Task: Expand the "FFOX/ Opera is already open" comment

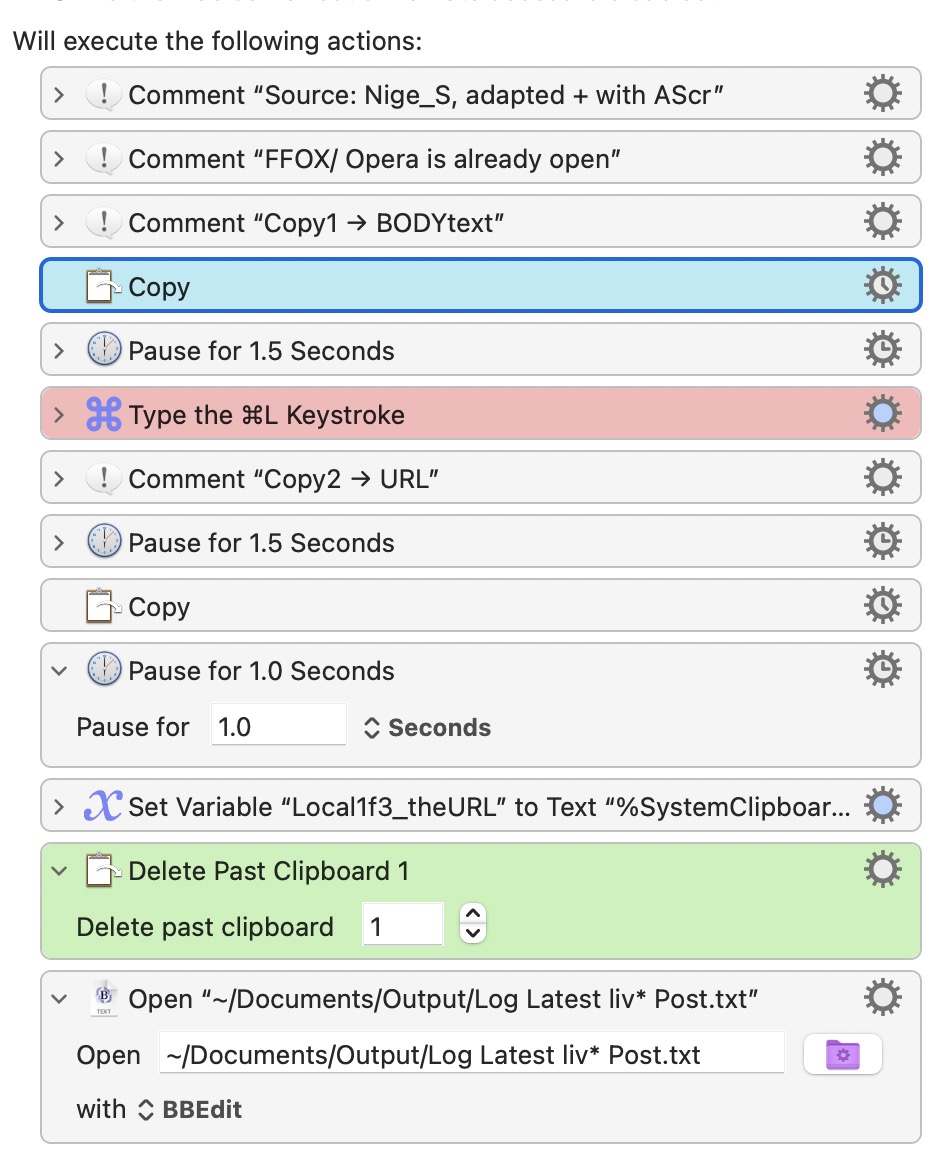Action: tap(59, 159)
